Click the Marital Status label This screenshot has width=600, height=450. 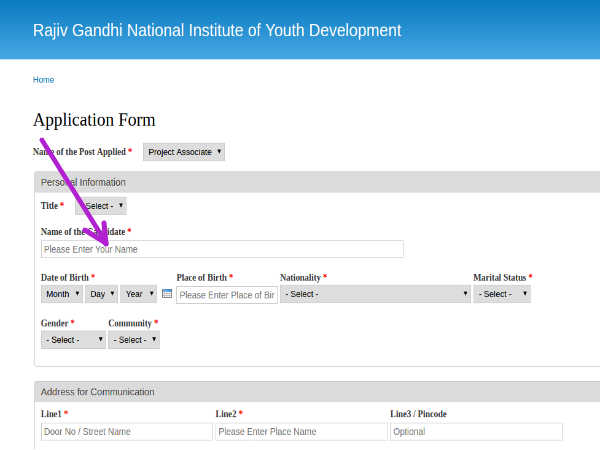(500, 277)
